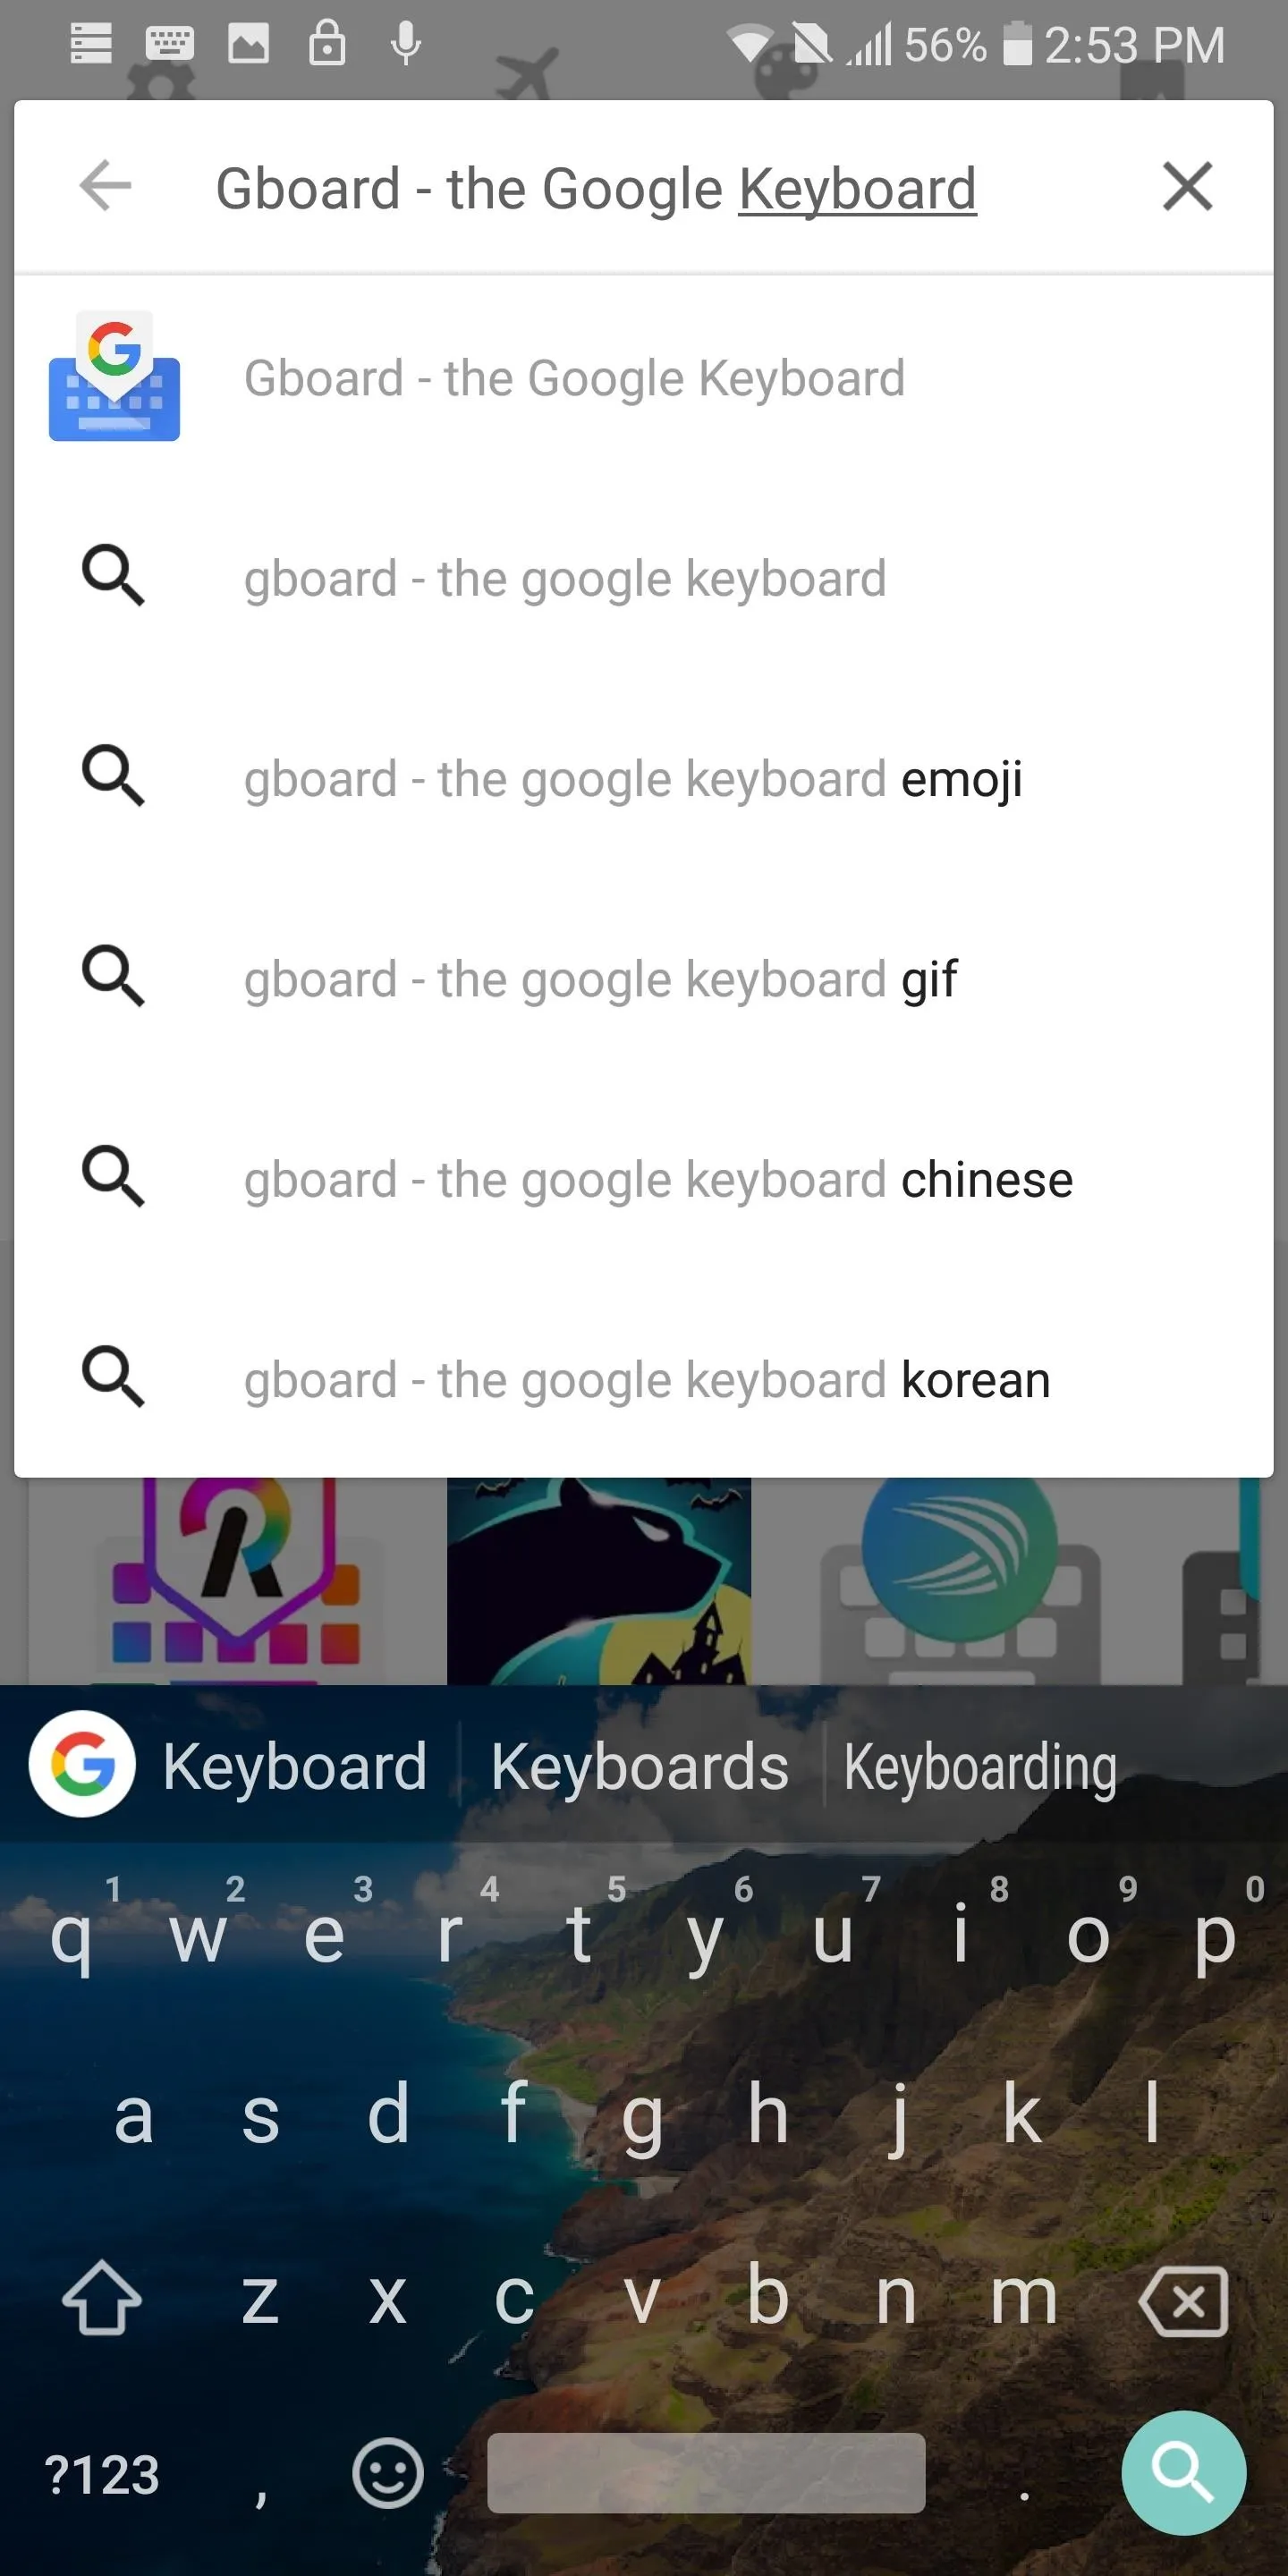Pick the "Keyboard" word suggestion

[295, 1767]
